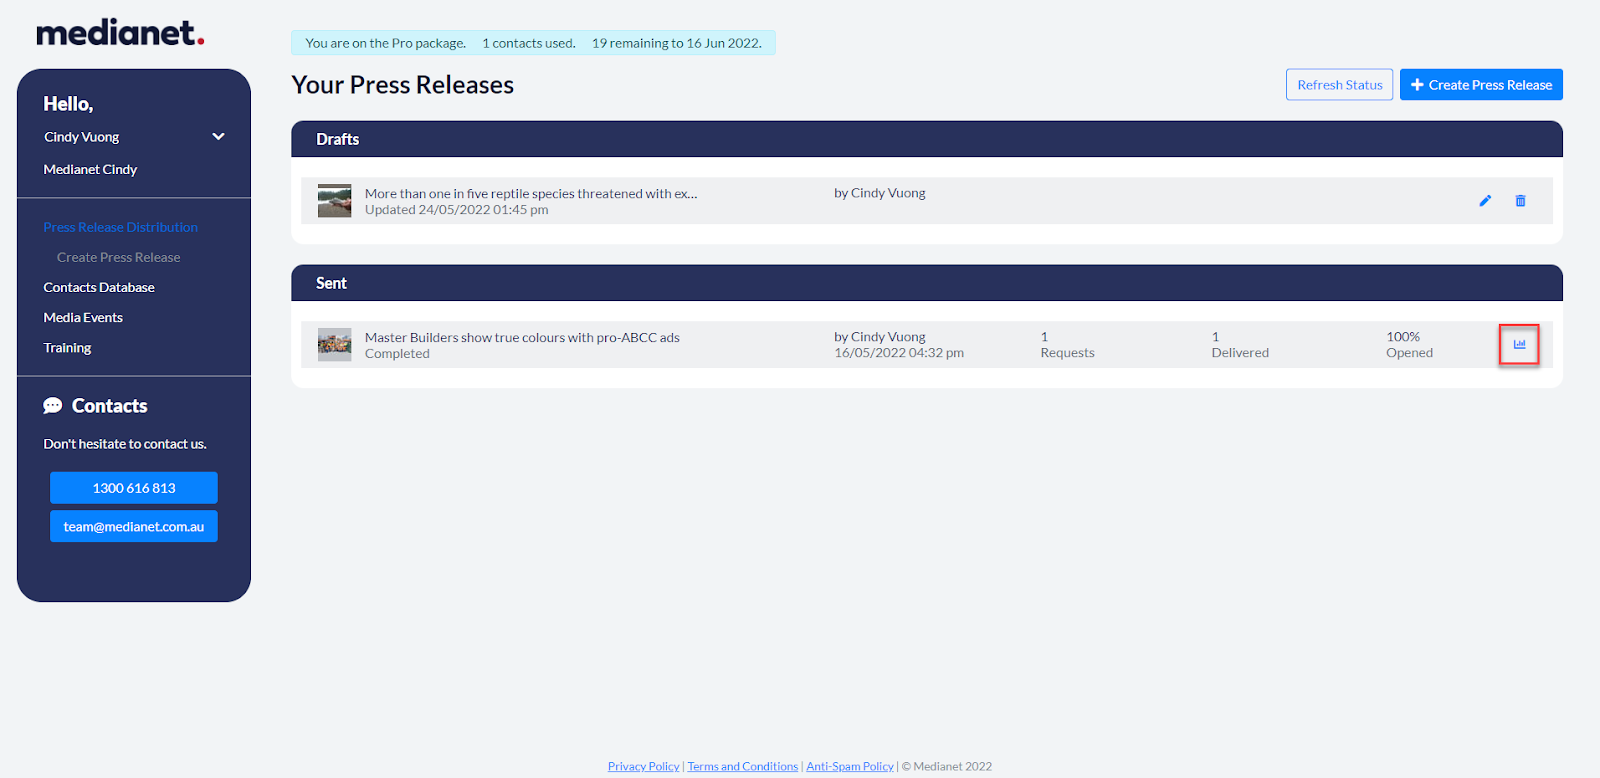This screenshot has height=778, width=1600.
Task: Click the 'Your Press Releases' heading
Action: click(x=402, y=85)
